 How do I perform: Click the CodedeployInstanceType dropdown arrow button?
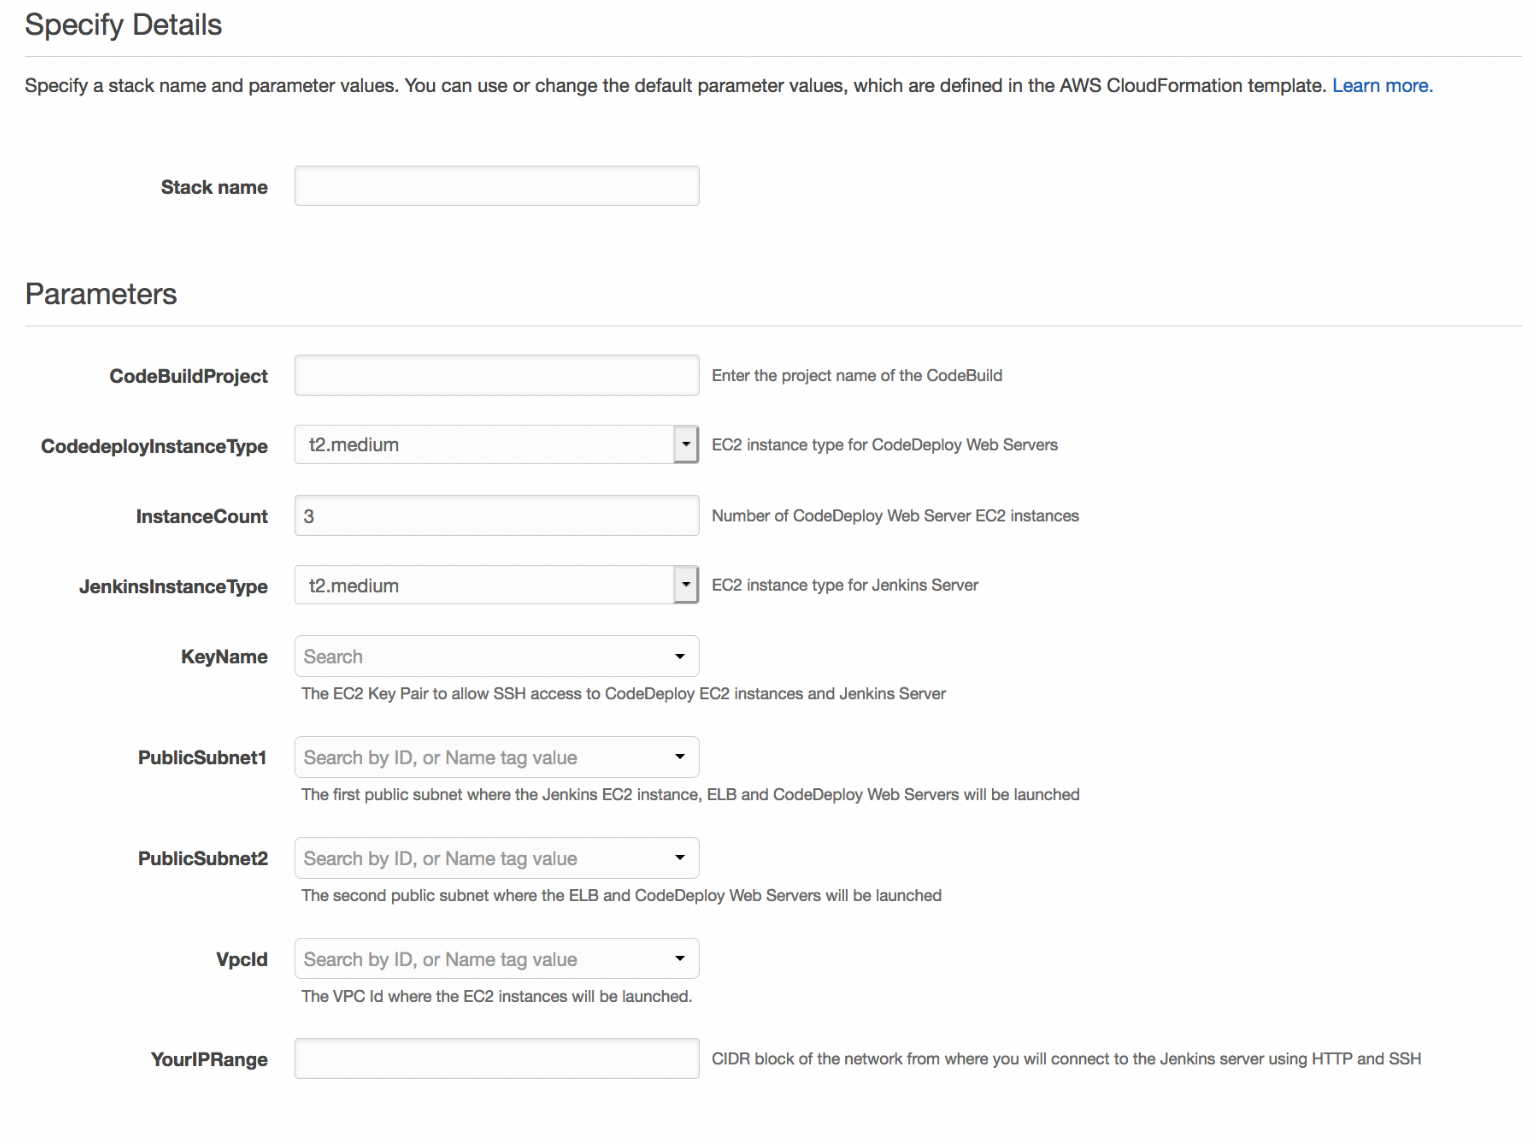pos(686,445)
